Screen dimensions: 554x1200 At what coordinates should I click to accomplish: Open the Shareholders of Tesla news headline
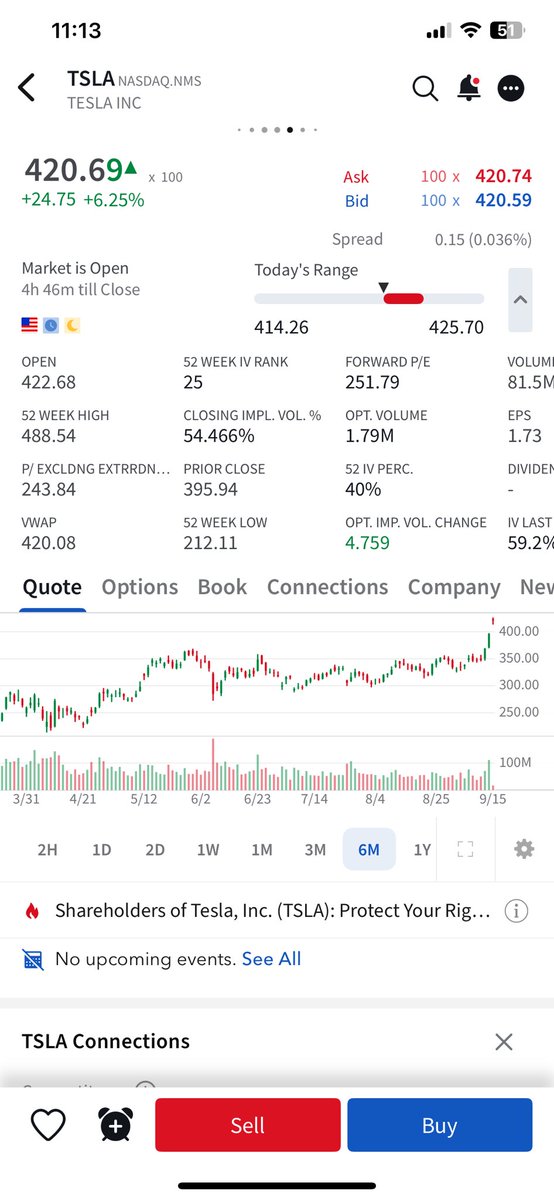273,911
